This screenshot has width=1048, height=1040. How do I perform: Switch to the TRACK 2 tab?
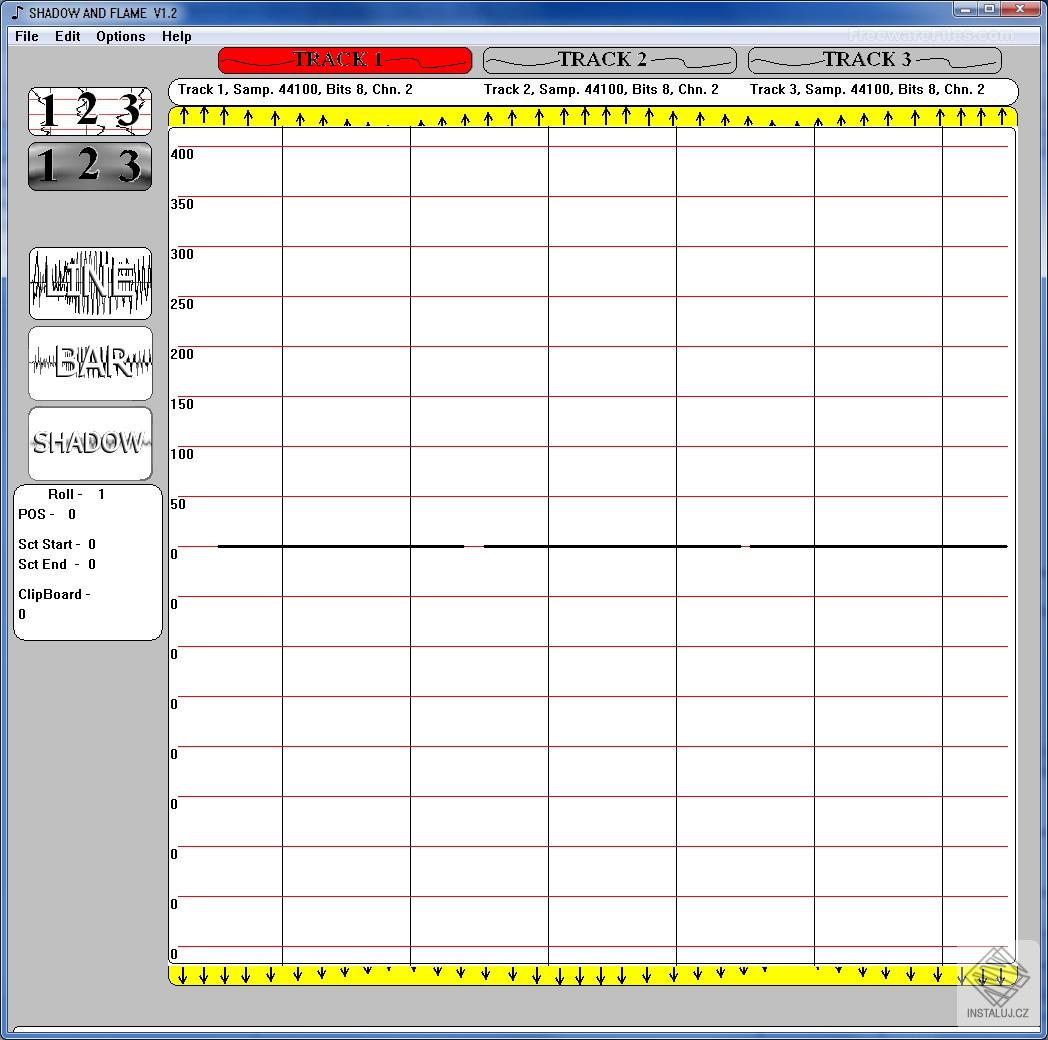coord(610,60)
